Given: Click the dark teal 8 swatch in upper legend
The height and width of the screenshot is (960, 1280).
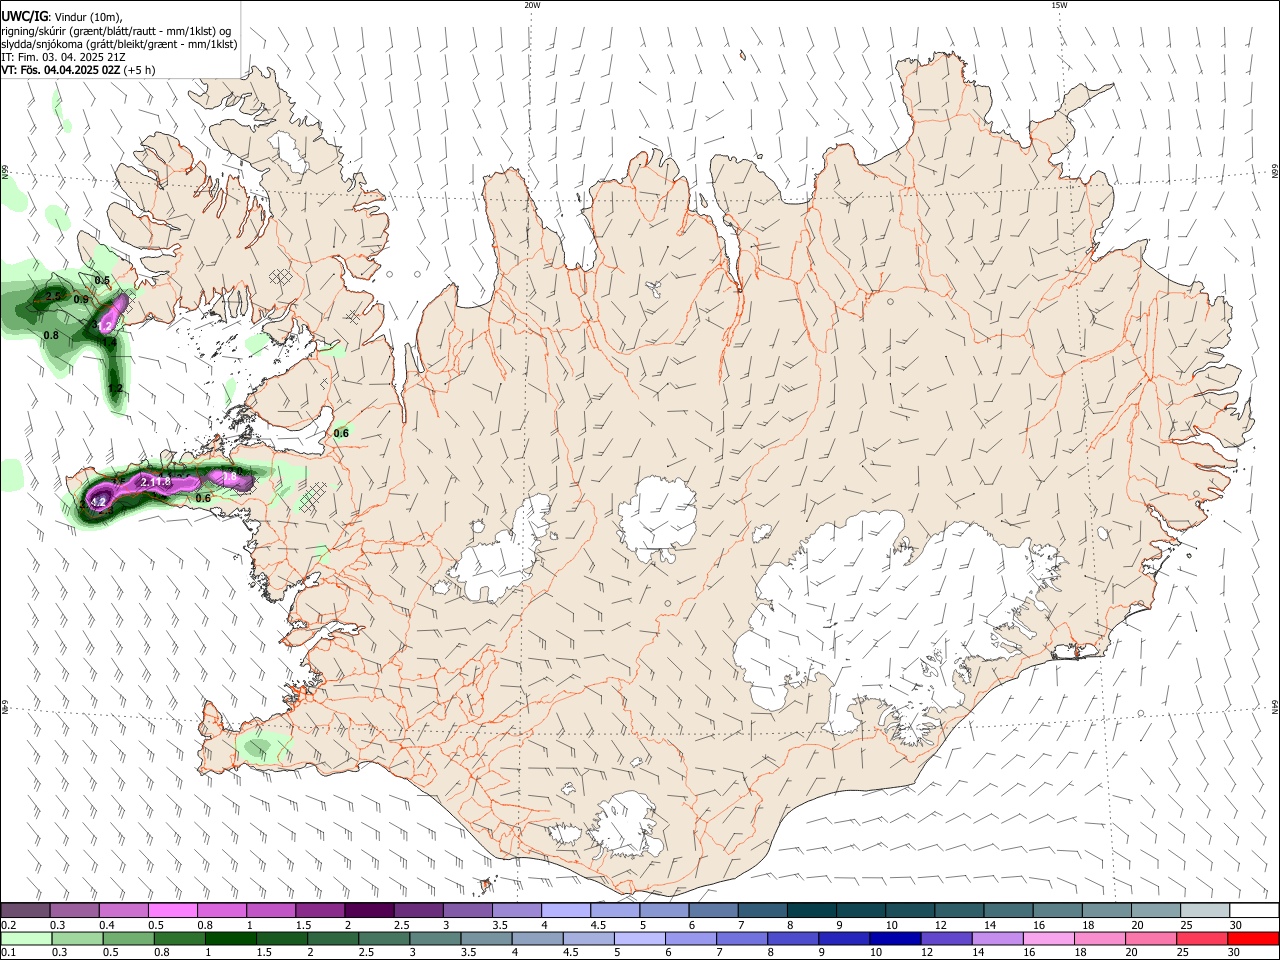Looking at the screenshot, I should pos(811,910).
